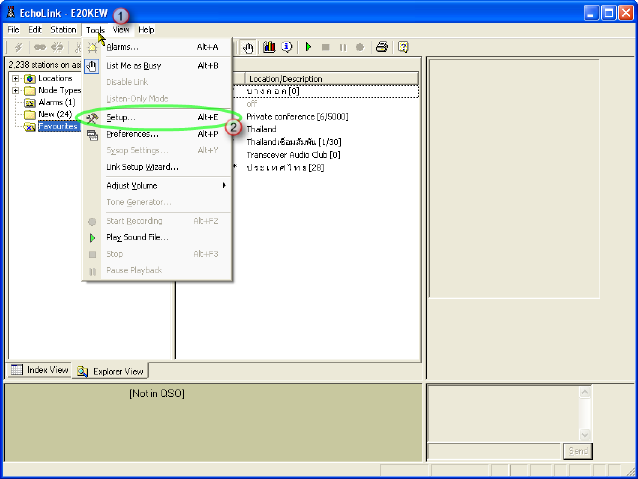Select the station row ending in [28]
Image resolution: width=638 pixels, height=479 pixels.
coord(285,168)
